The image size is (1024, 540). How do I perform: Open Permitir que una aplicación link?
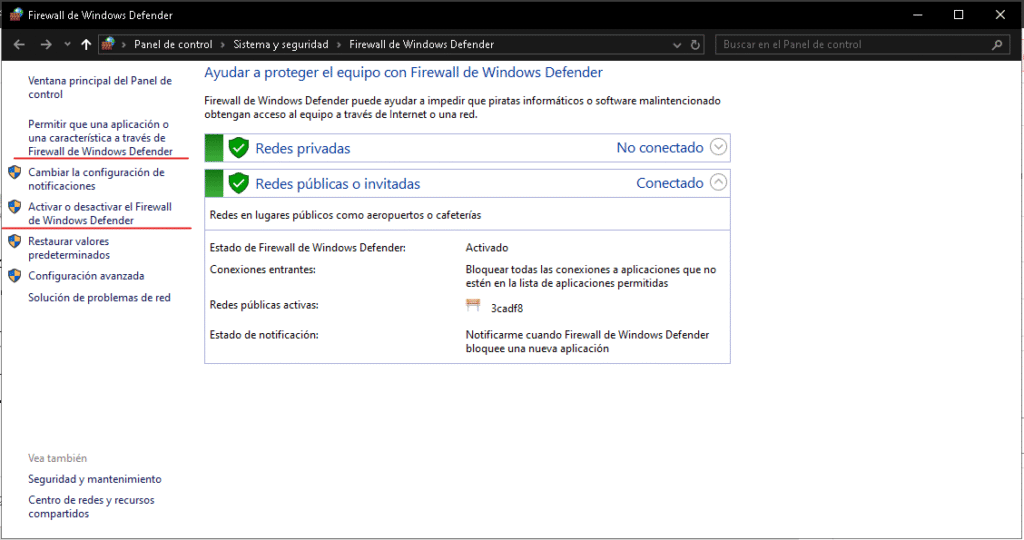click(x=97, y=138)
